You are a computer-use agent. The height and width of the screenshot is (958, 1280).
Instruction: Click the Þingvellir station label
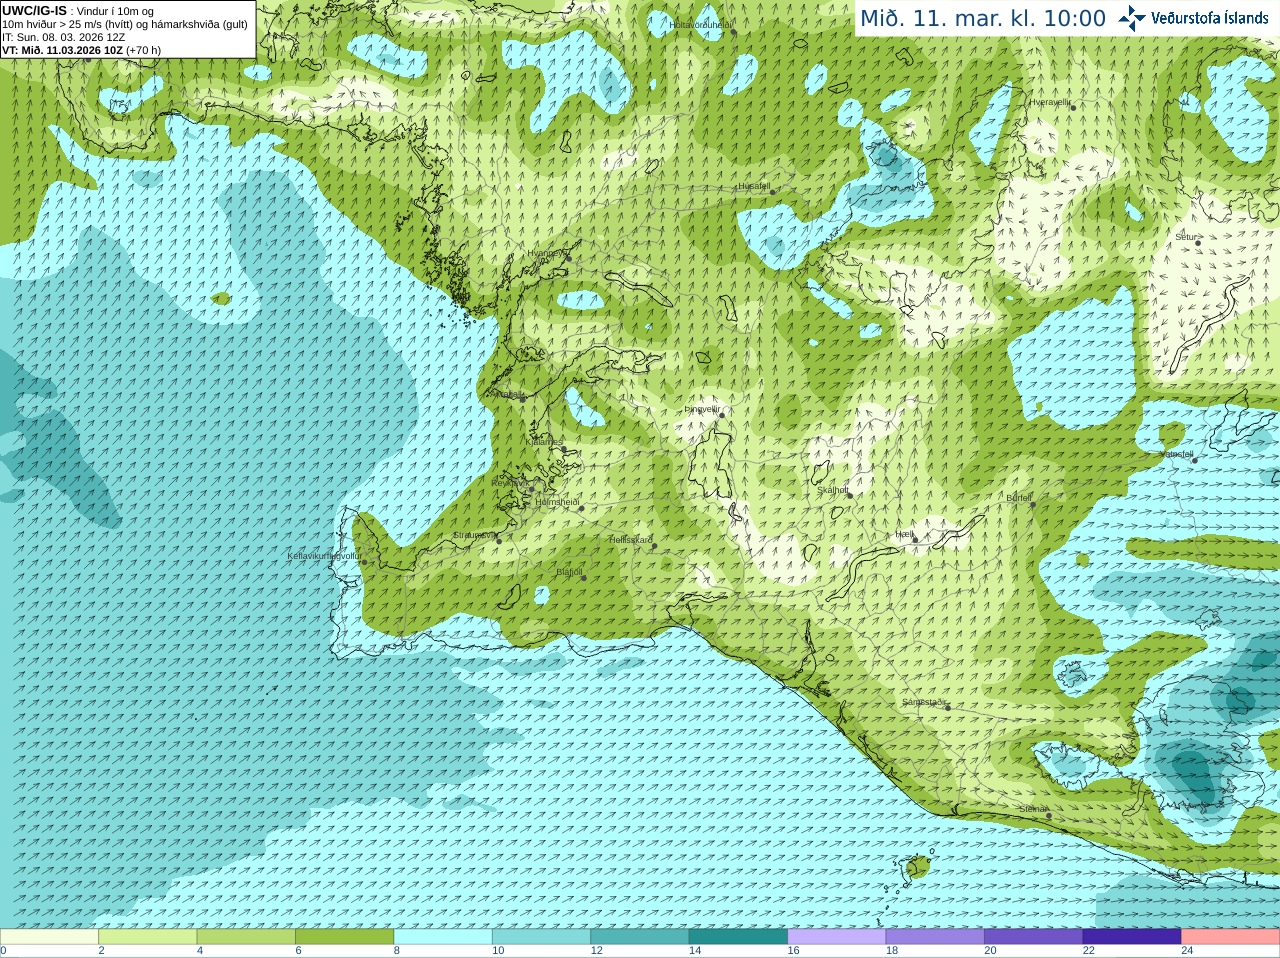(702, 408)
